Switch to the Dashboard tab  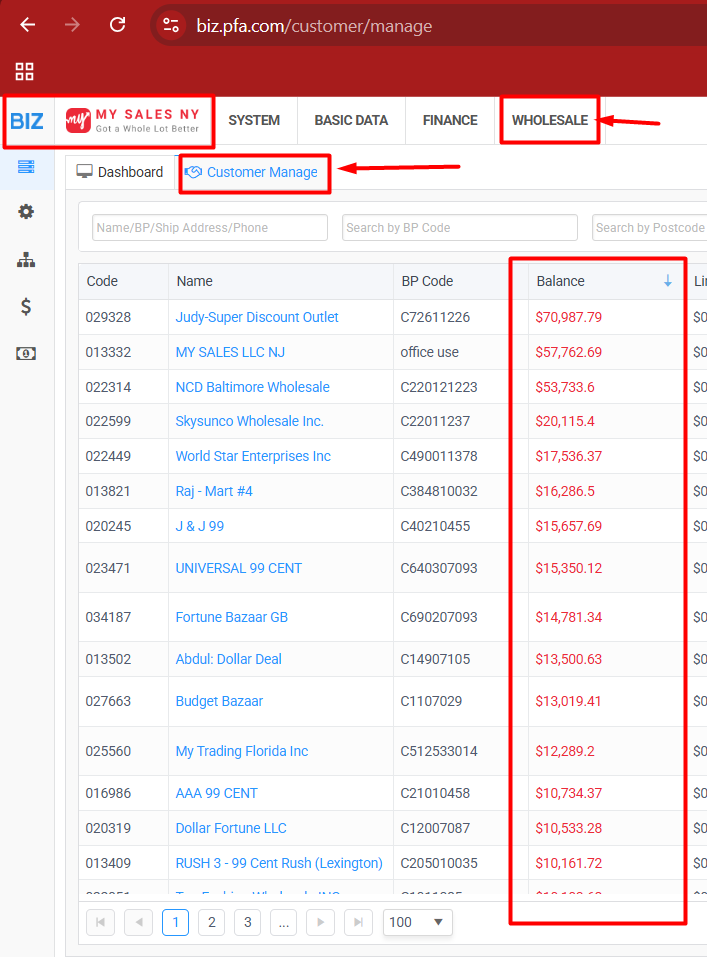coord(120,172)
